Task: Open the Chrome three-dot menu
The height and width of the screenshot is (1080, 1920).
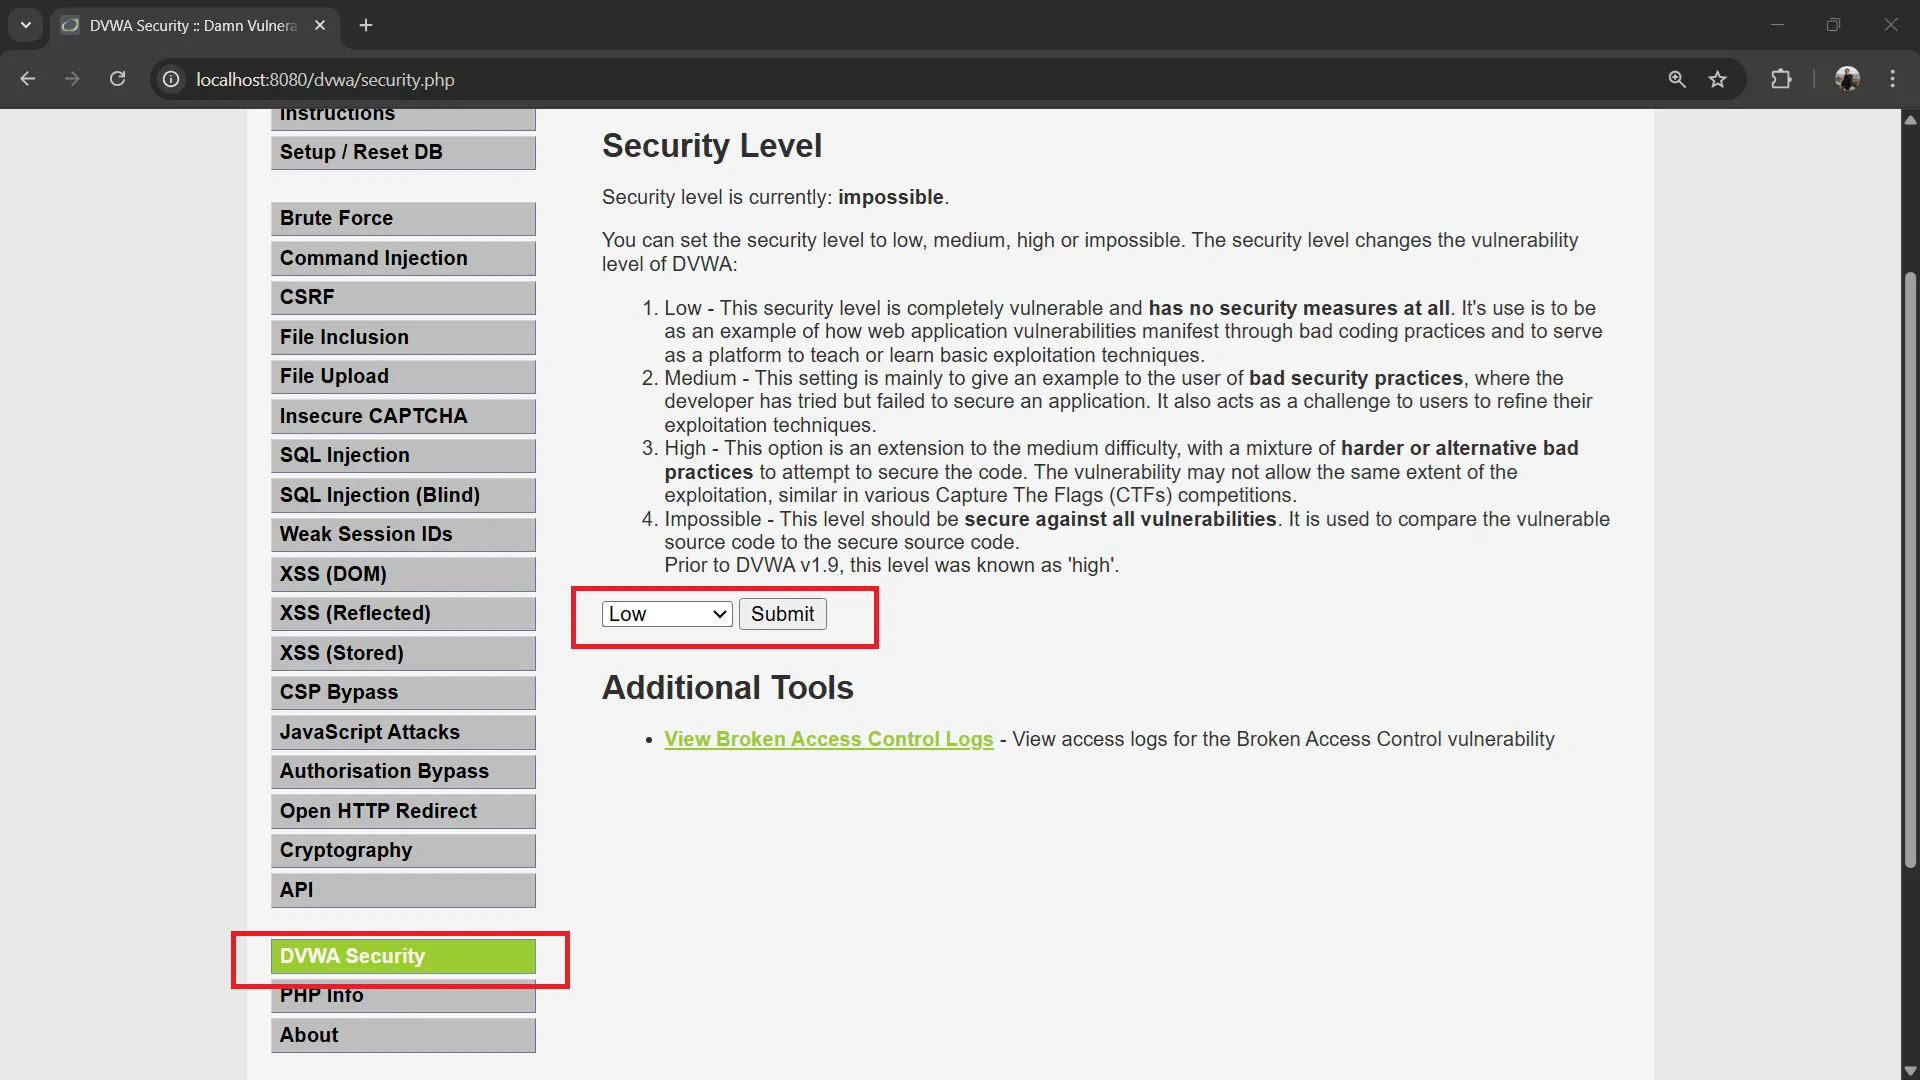Action: (x=1893, y=79)
